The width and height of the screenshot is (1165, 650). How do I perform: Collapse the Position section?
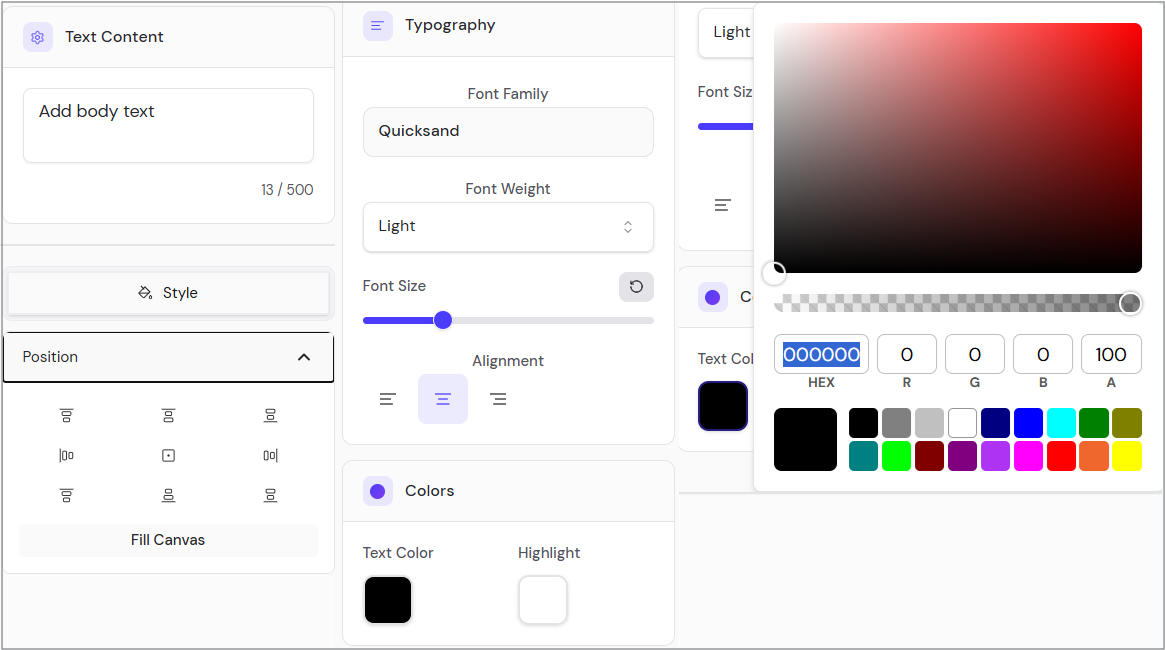(x=304, y=356)
